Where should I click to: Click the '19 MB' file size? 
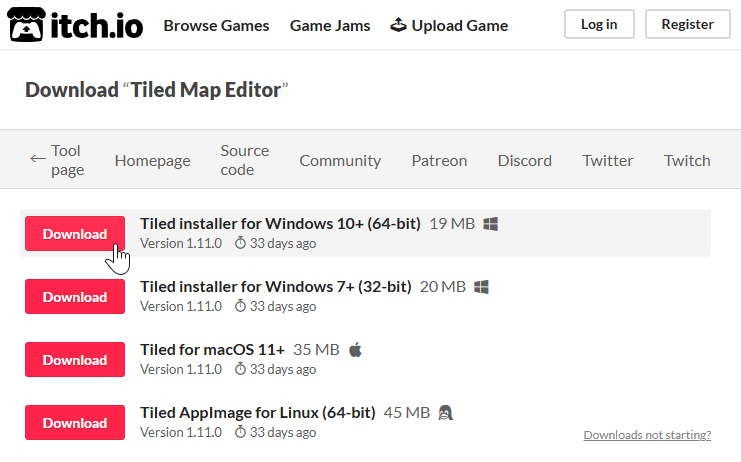click(x=452, y=223)
